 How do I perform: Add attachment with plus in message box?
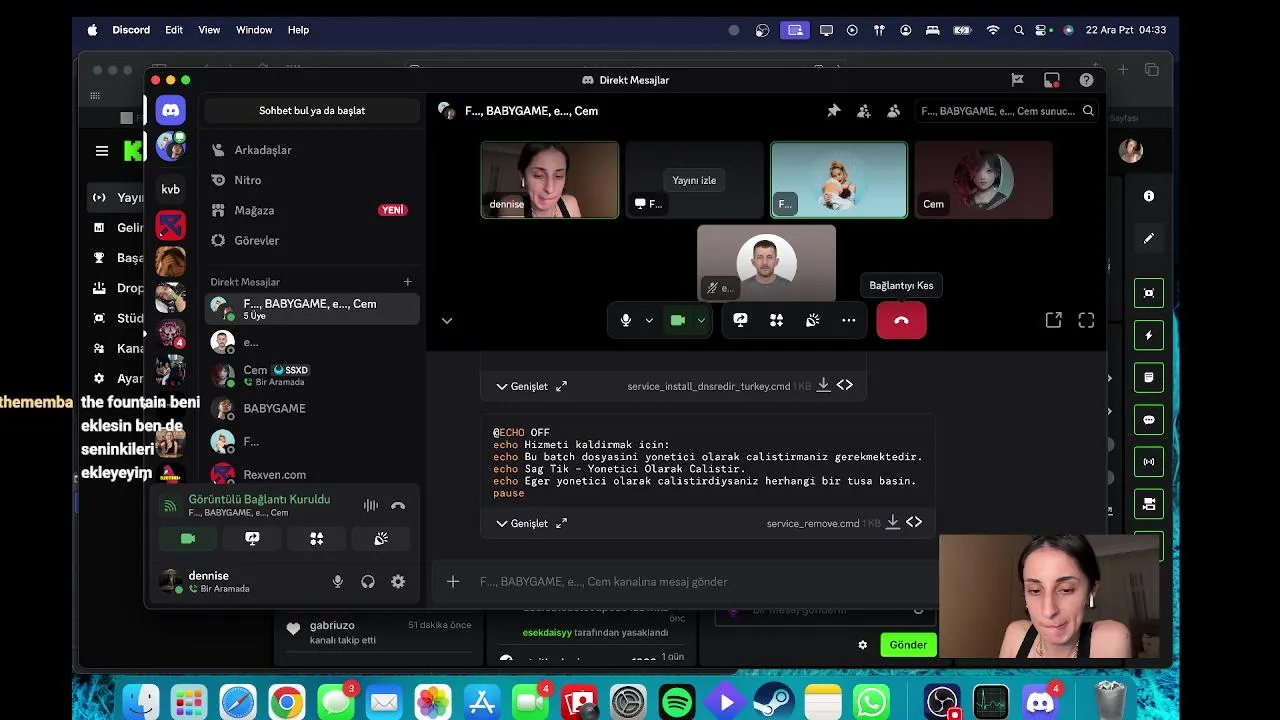(x=453, y=581)
